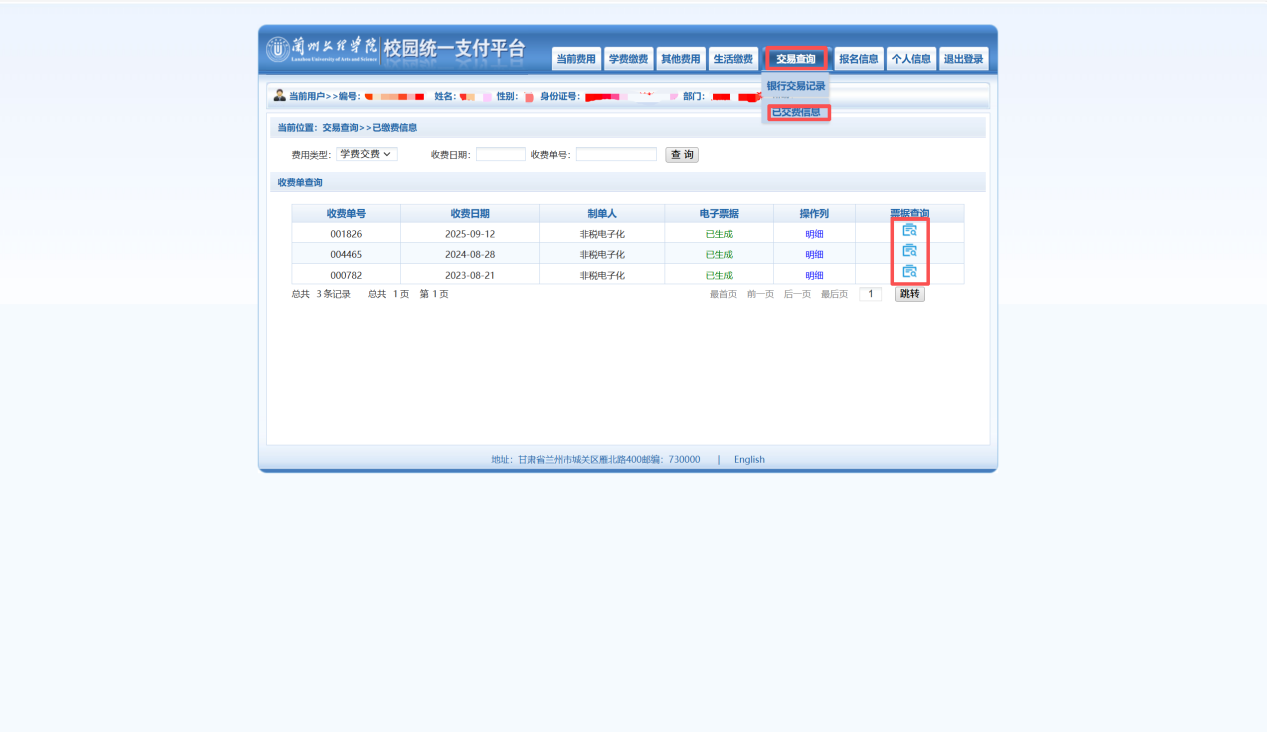Click the 收费日期 input field
The width and height of the screenshot is (1267, 732).
tap(500, 154)
